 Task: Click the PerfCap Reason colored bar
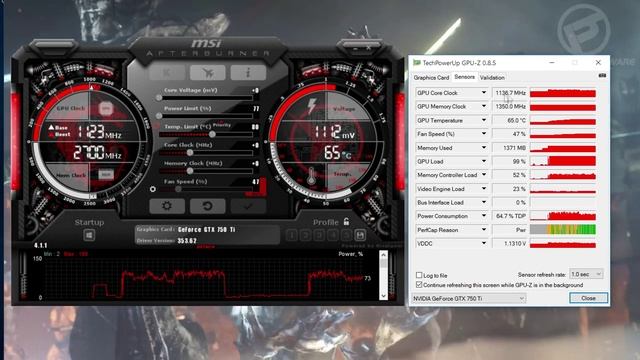(x=563, y=229)
